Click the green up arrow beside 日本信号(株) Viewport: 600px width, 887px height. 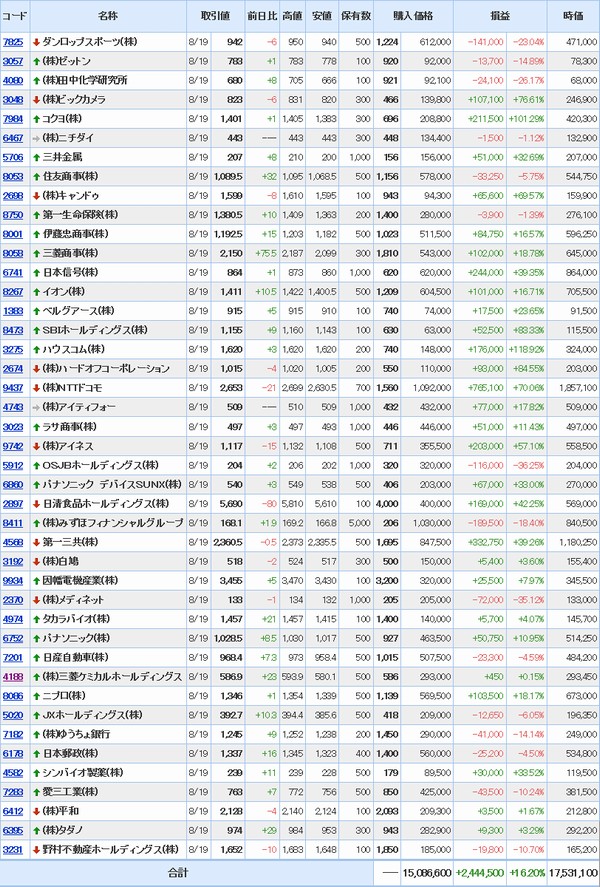point(37,273)
